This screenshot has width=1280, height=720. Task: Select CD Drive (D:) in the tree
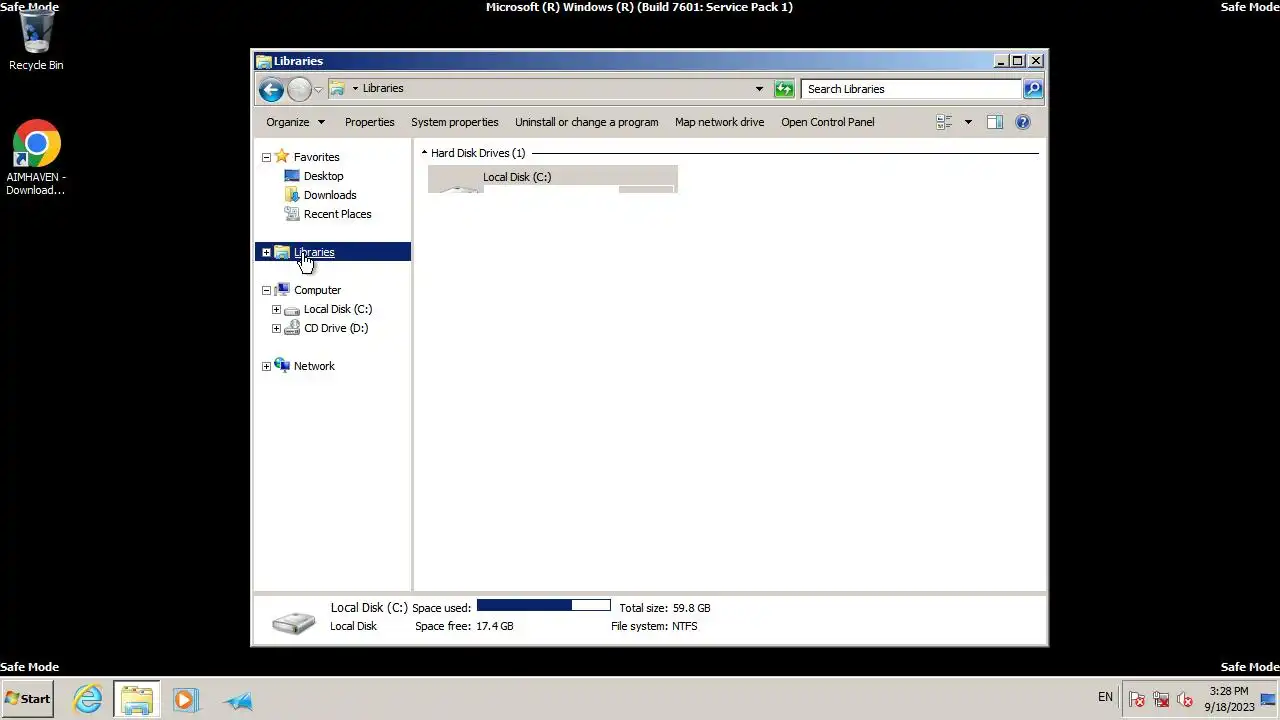coord(336,328)
